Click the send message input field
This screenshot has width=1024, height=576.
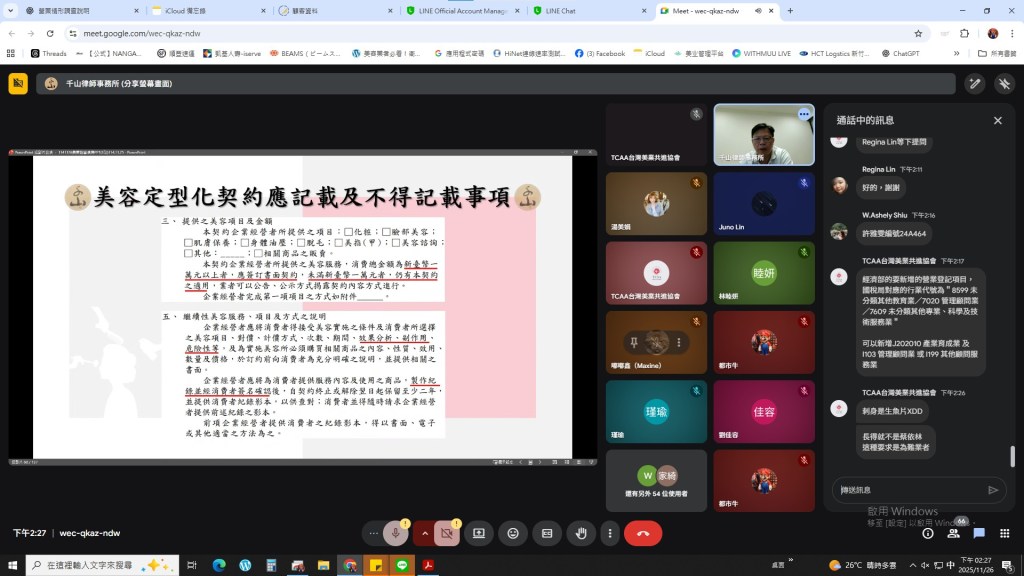pos(905,490)
